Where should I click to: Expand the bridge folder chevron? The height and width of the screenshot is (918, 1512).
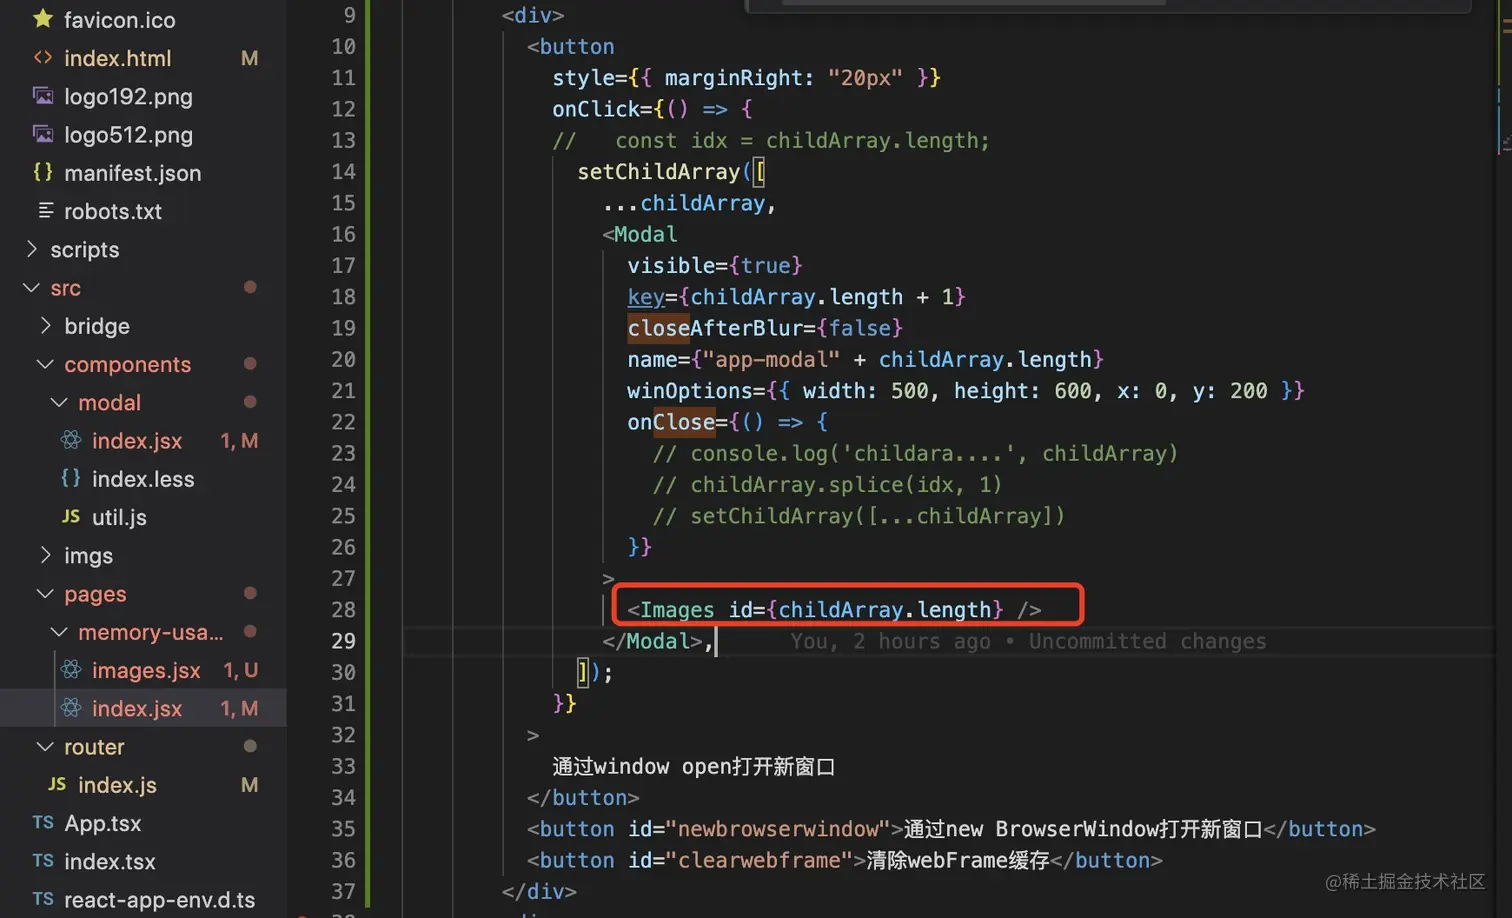(45, 325)
